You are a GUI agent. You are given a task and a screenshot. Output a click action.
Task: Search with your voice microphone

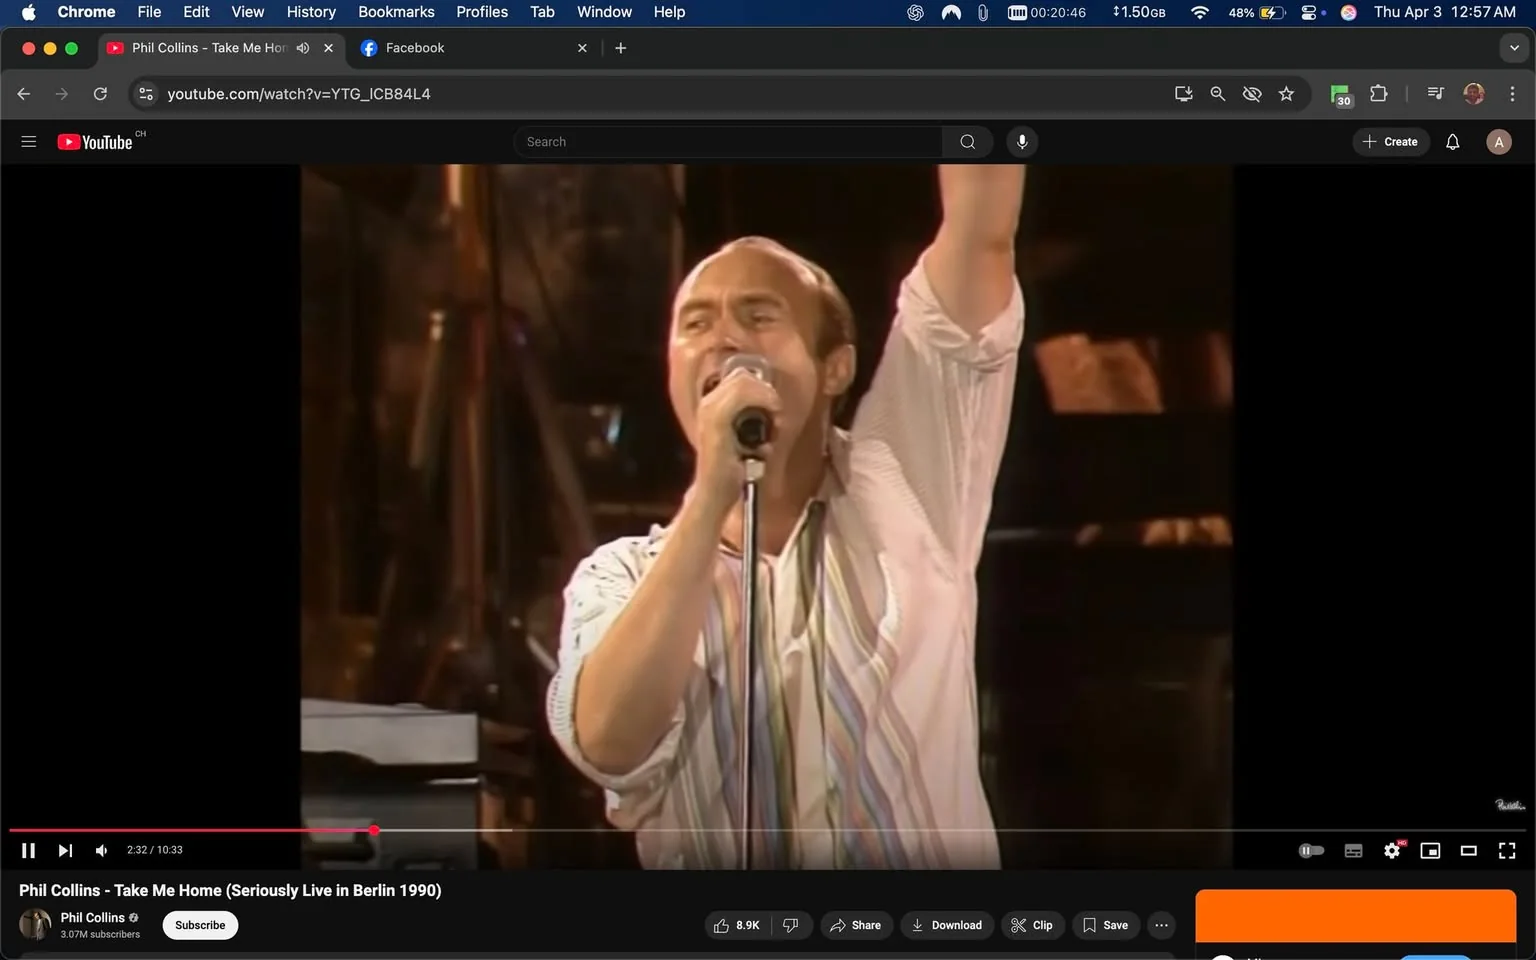tap(1022, 142)
